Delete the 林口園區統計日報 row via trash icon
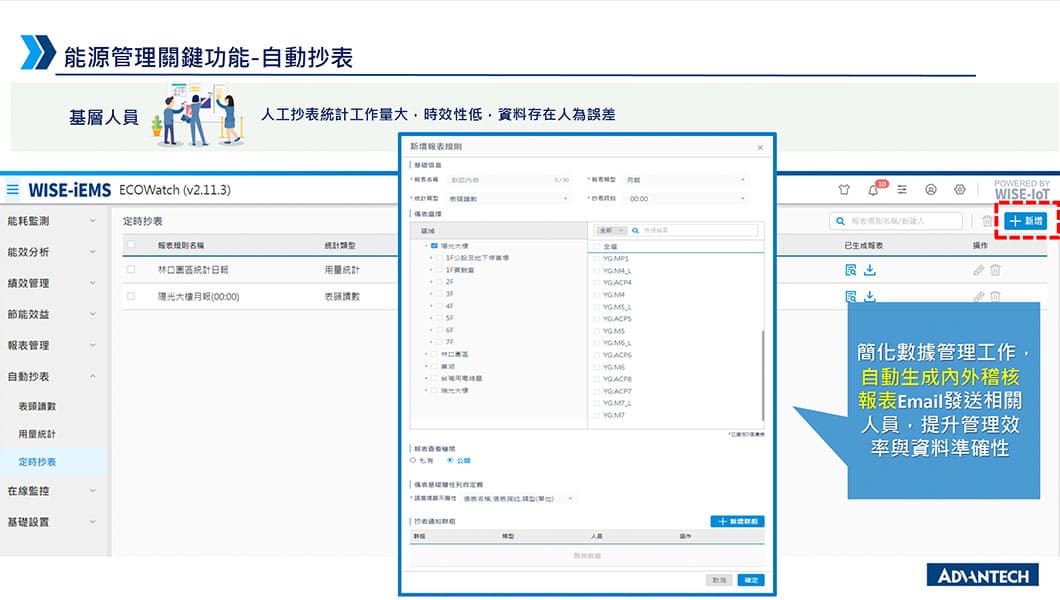Image resolution: width=1060 pixels, height=600 pixels. 995,270
